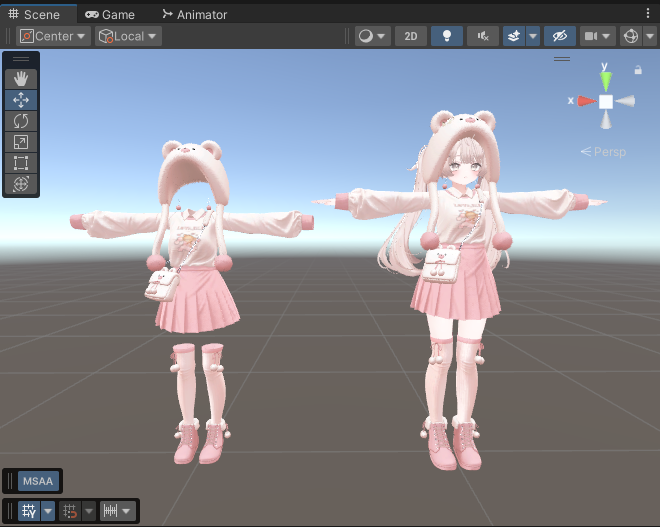Select the Move tool

coord(21,100)
